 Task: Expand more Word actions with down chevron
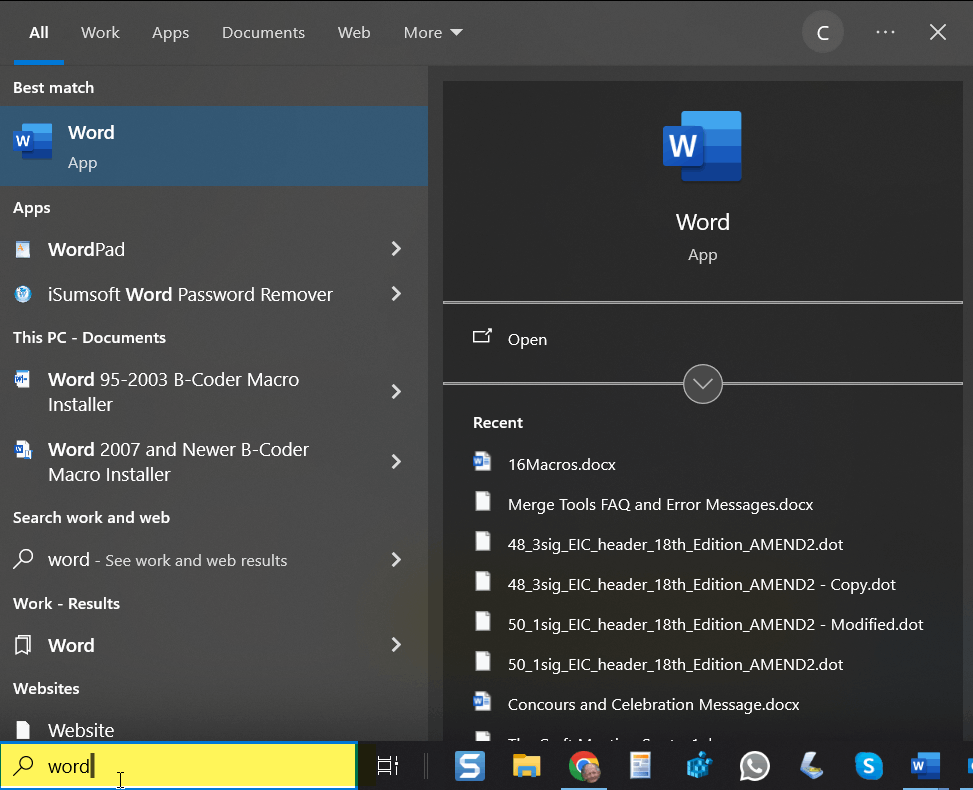(x=702, y=383)
